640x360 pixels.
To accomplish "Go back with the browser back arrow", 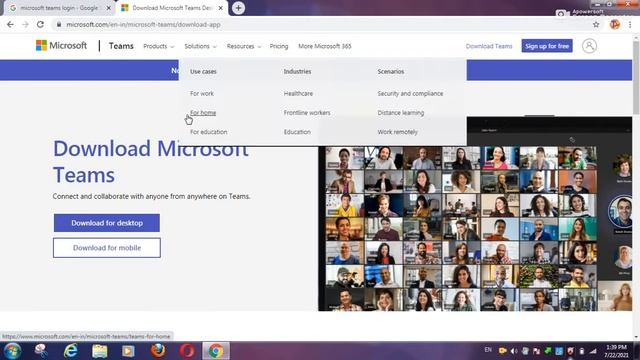I will coord(10,24).
